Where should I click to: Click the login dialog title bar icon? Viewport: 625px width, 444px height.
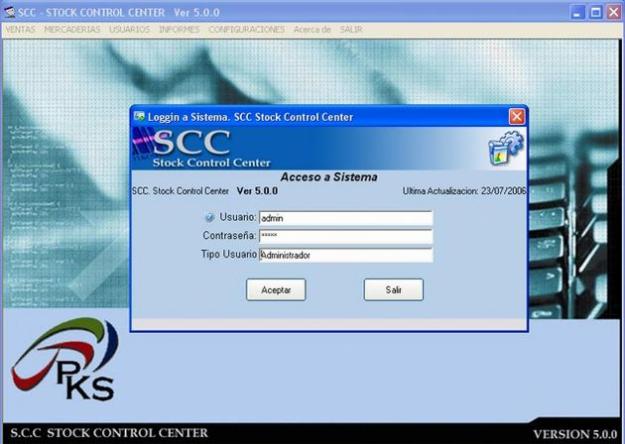point(139,116)
